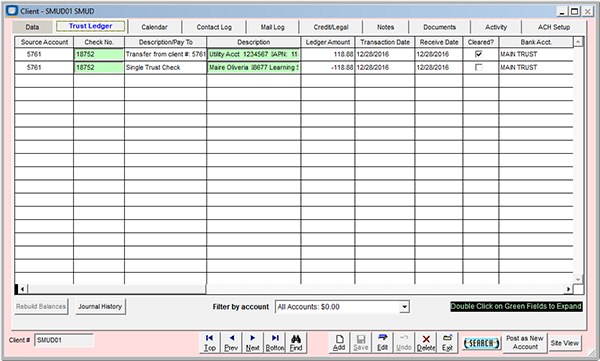This screenshot has height=361, width=600.
Task: Check Cleared box for Single Trust Check row
Action: pos(478,67)
